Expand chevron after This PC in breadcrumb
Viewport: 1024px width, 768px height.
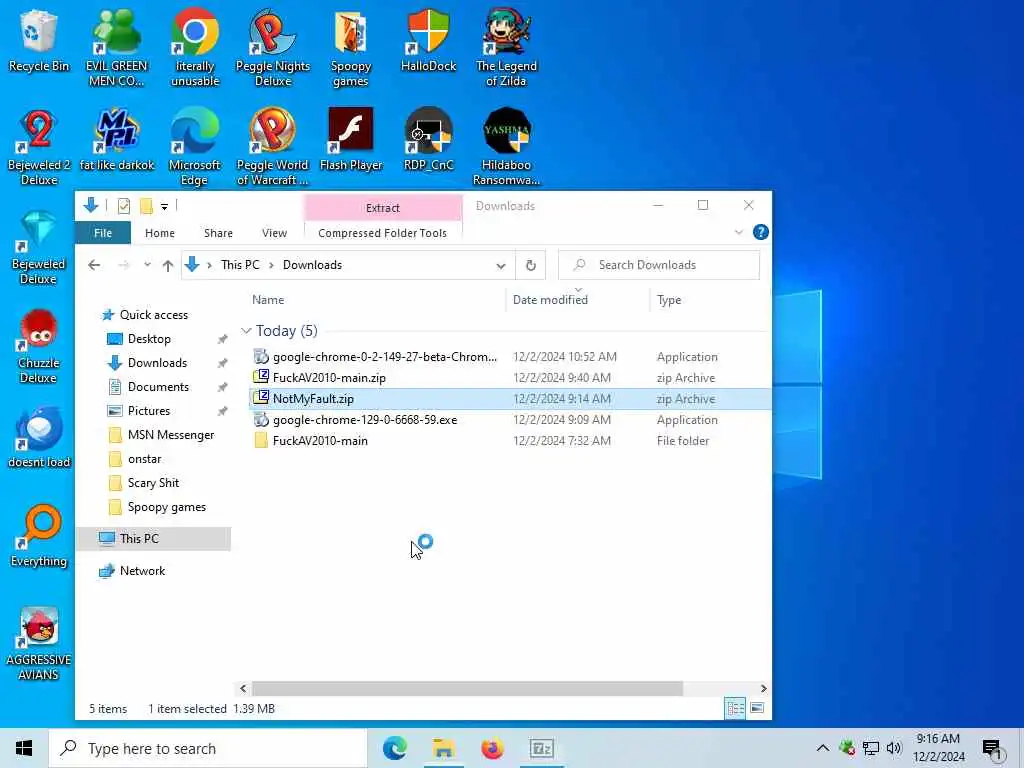point(271,265)
